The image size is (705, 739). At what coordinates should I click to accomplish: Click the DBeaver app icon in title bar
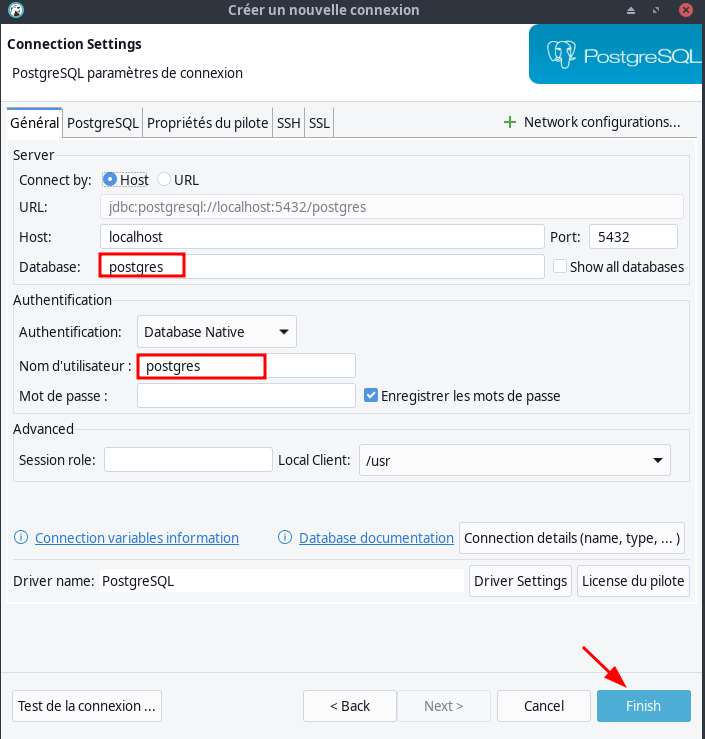pyautogui.click(x=16, y=10)
